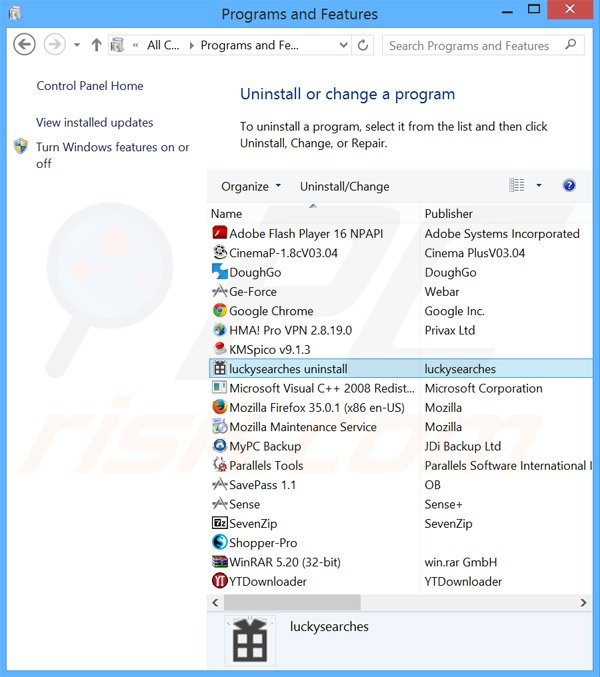Navigate back with the back arrow
Viewport: 600px width, 677px height.
(x=24, y=44)
